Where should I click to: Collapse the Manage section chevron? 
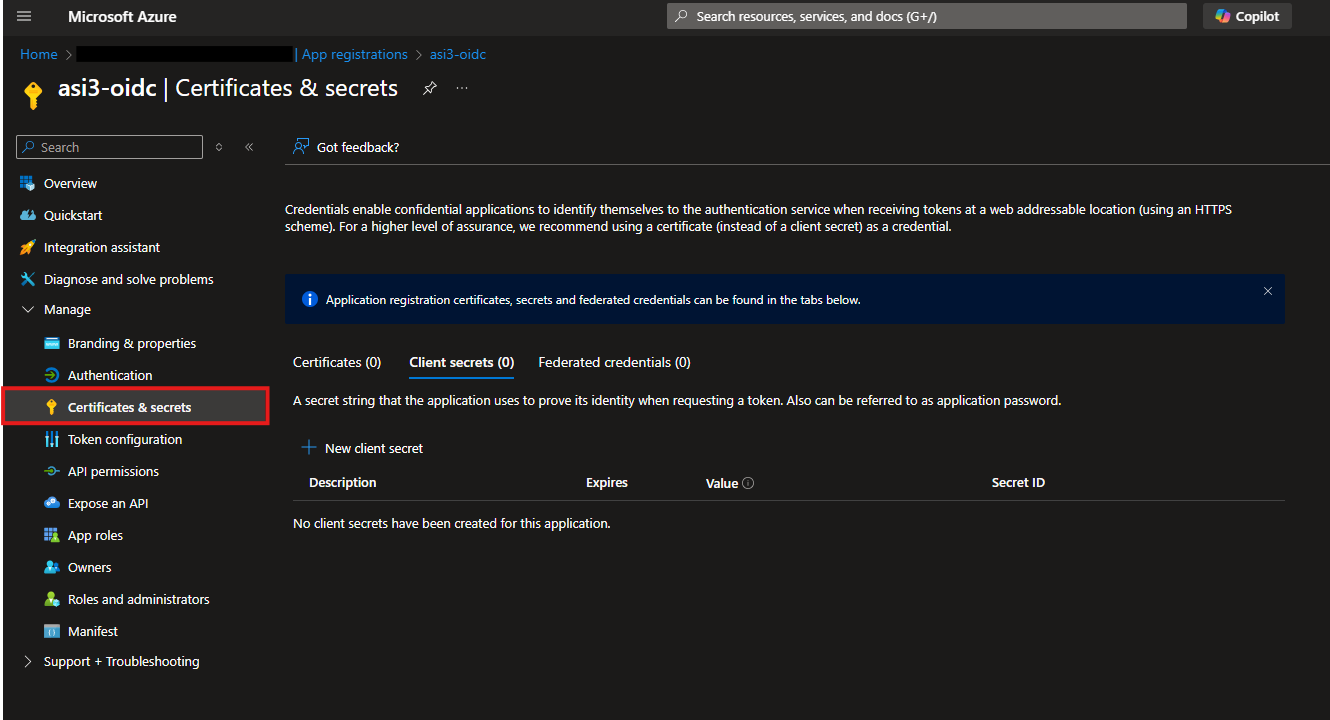[x=27, y=310]
